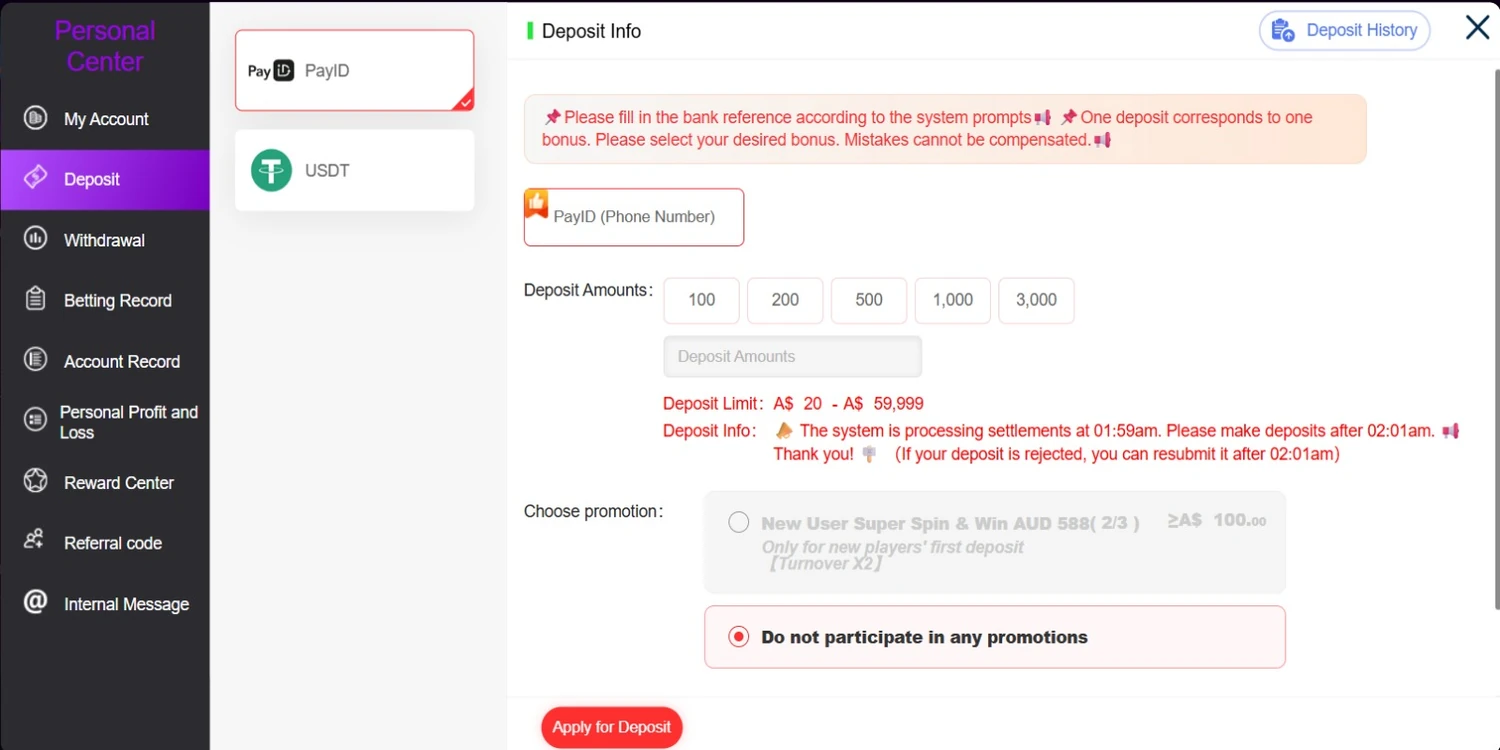Click the Internal Message @ icon
The width and height of the screenshot is (1500, 750).
[36, 602]
